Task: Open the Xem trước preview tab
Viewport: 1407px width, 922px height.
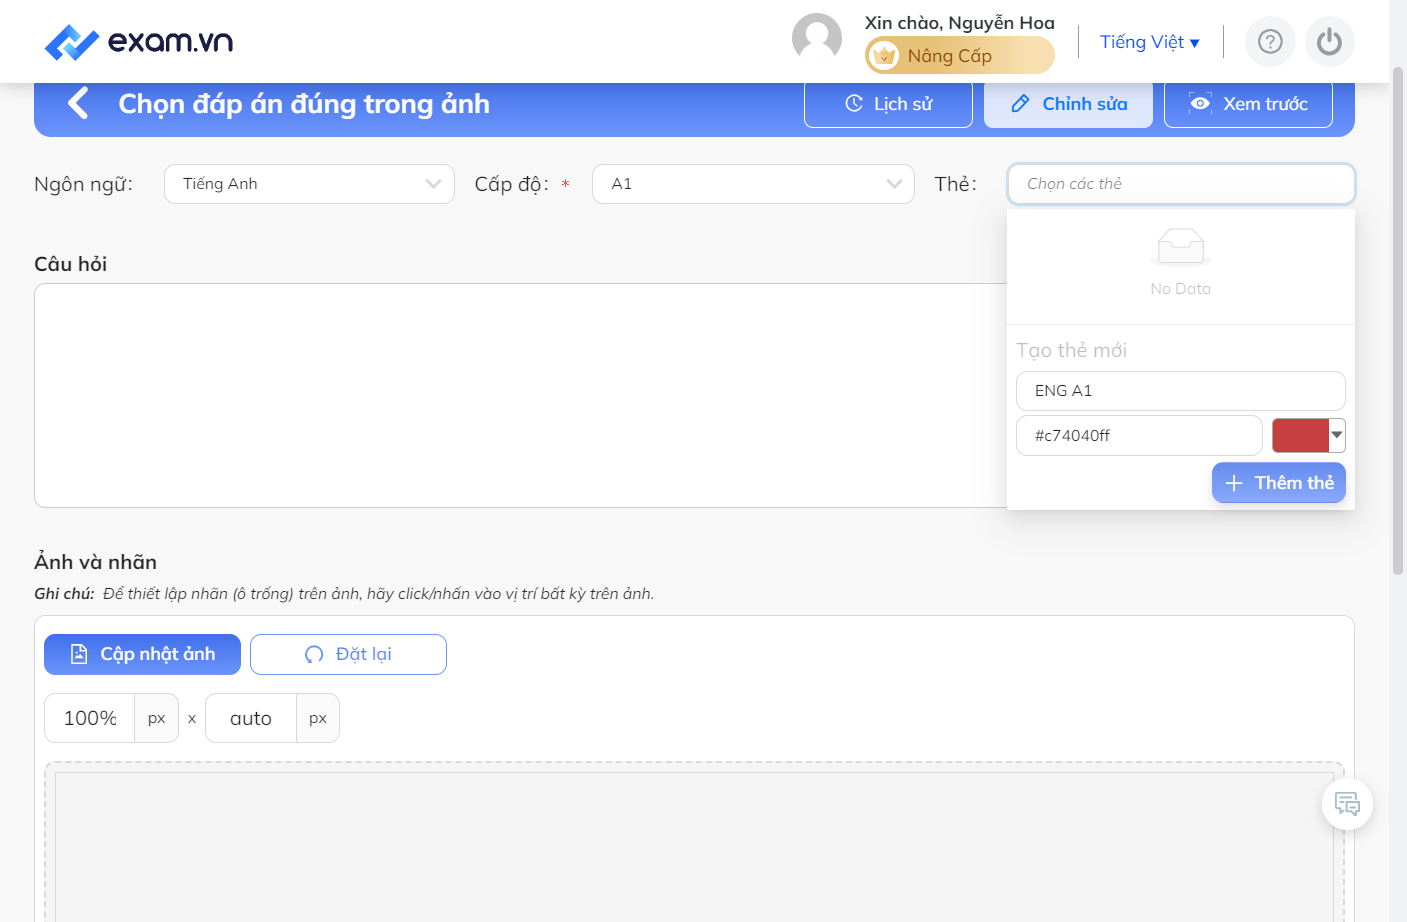Action: 1248,104
